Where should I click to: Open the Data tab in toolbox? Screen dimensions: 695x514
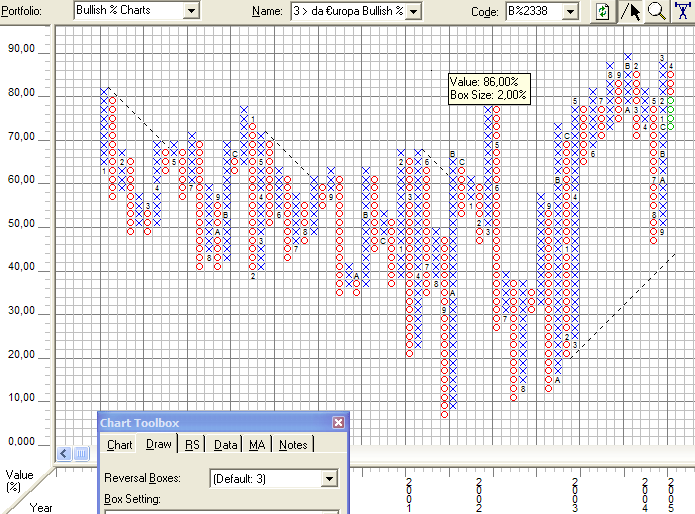pos(225,445)
